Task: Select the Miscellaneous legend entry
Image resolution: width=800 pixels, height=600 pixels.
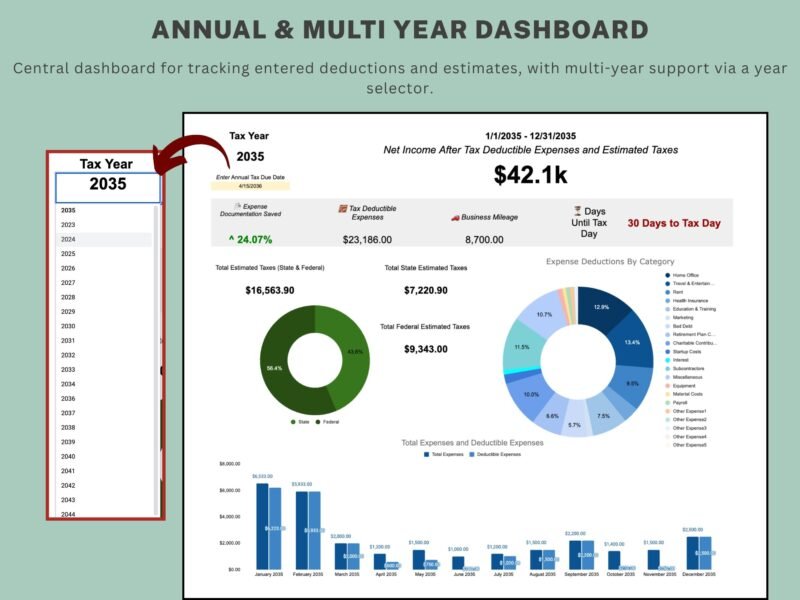Action: coord(684,377)
